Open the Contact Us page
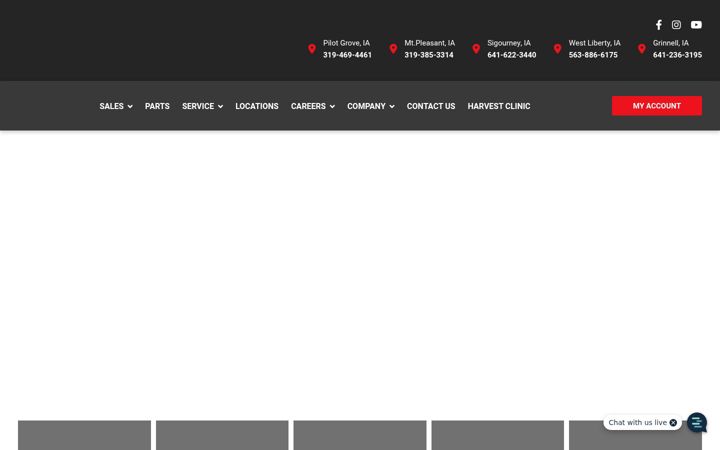The height and width of the screenshot is (450, 720). (431, 106)
